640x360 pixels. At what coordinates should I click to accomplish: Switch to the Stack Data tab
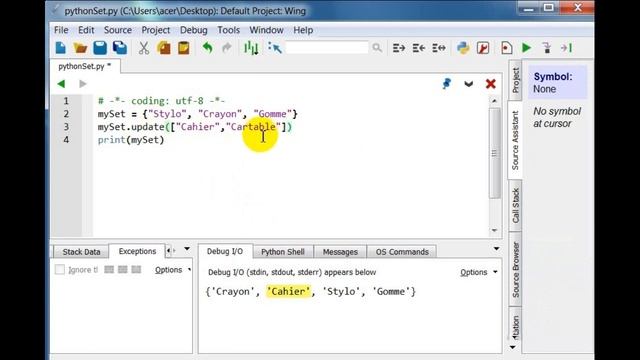[x=81, y=252]
